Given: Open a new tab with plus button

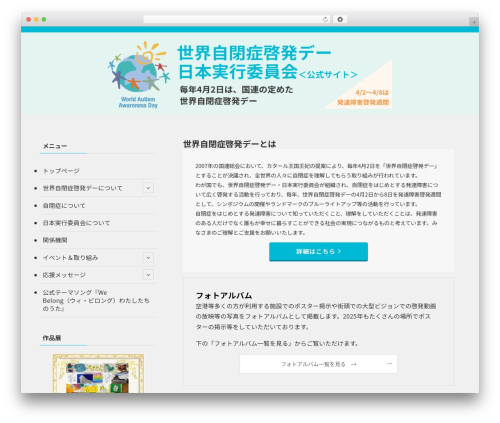Looking at the screenshot, I should pos(474,22).
